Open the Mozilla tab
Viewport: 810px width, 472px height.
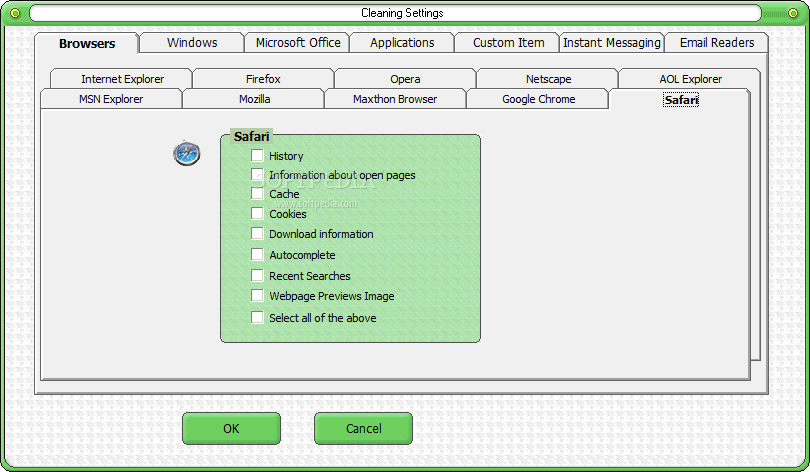(x=254, y=99)
